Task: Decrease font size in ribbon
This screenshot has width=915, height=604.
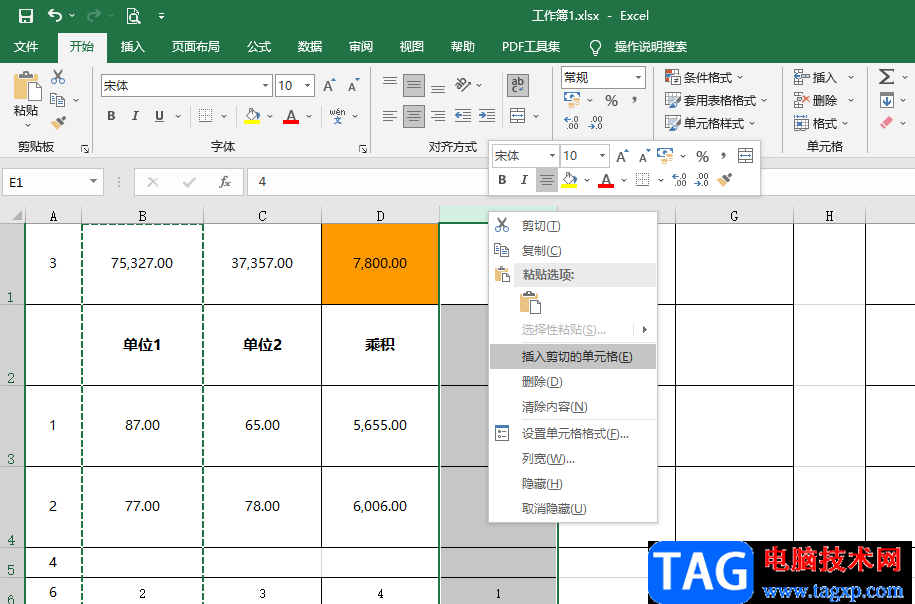Action: pyautogui.click(x=353, y=86)
